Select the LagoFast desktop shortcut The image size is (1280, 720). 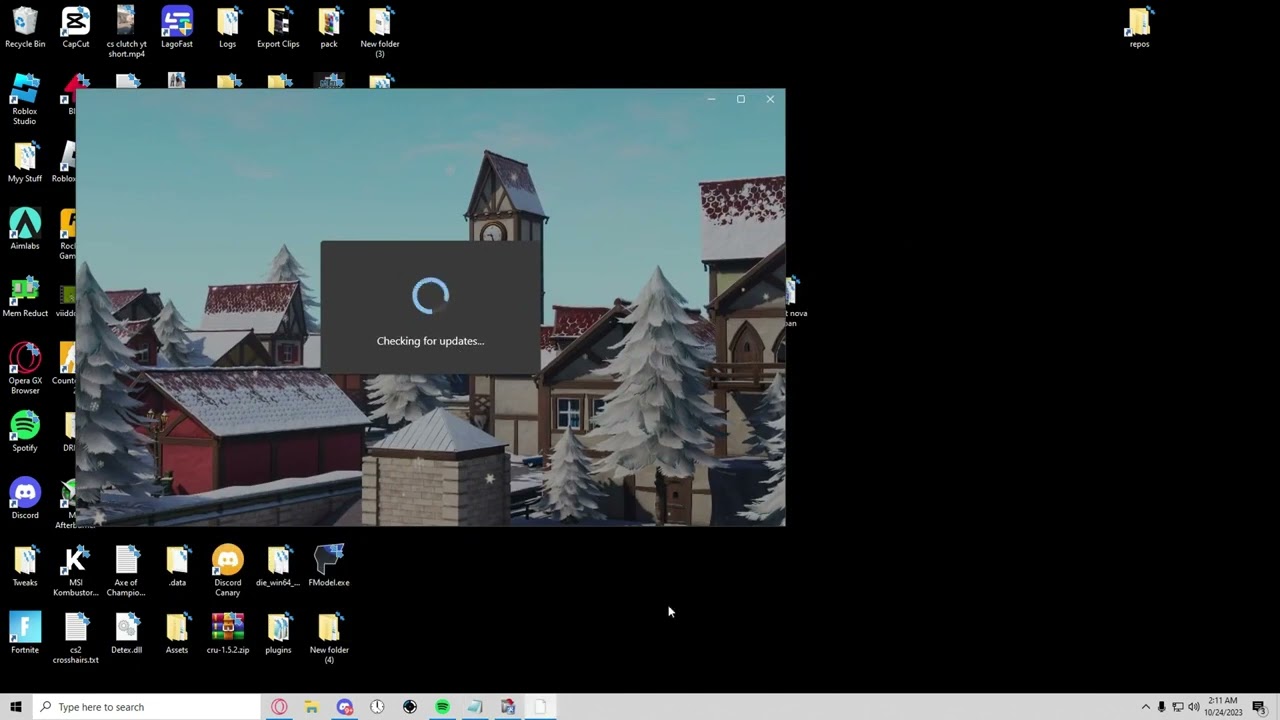tap(177, 28)
